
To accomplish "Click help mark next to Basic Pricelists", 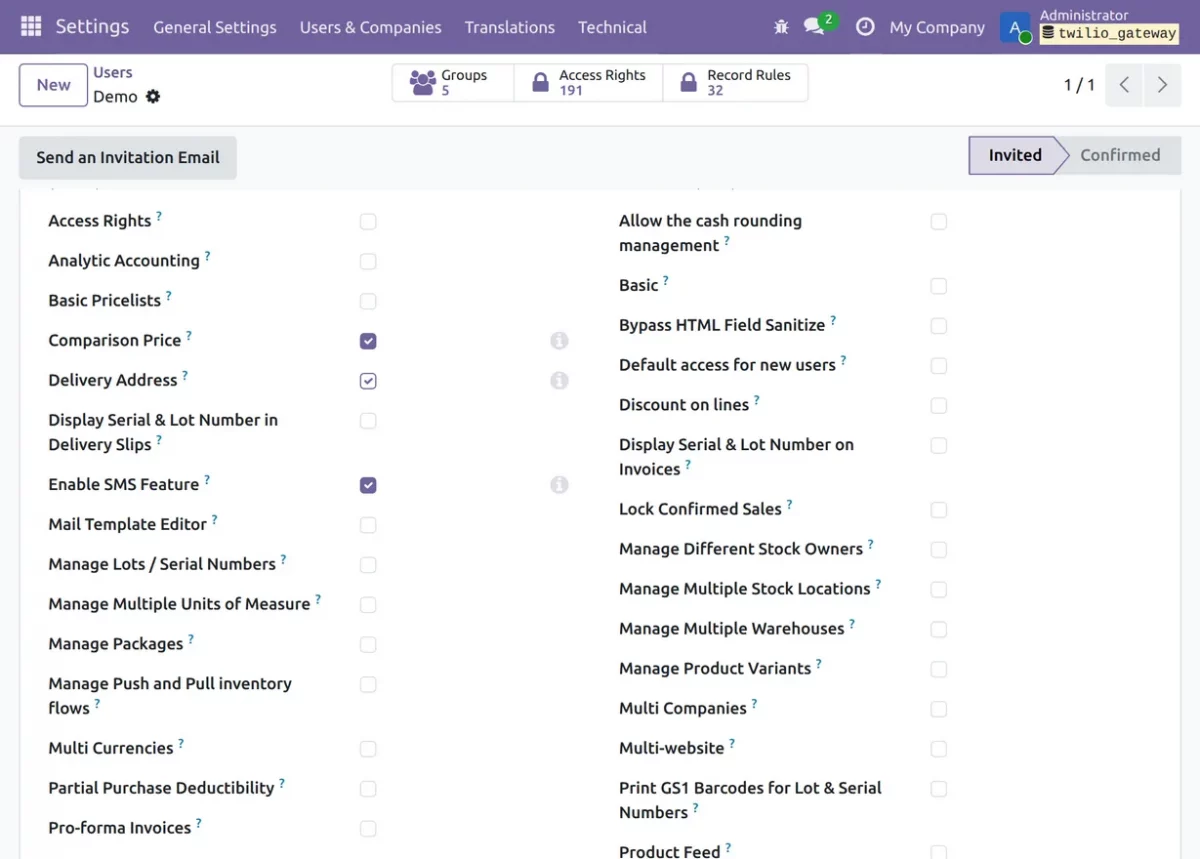I will (168, 296).
